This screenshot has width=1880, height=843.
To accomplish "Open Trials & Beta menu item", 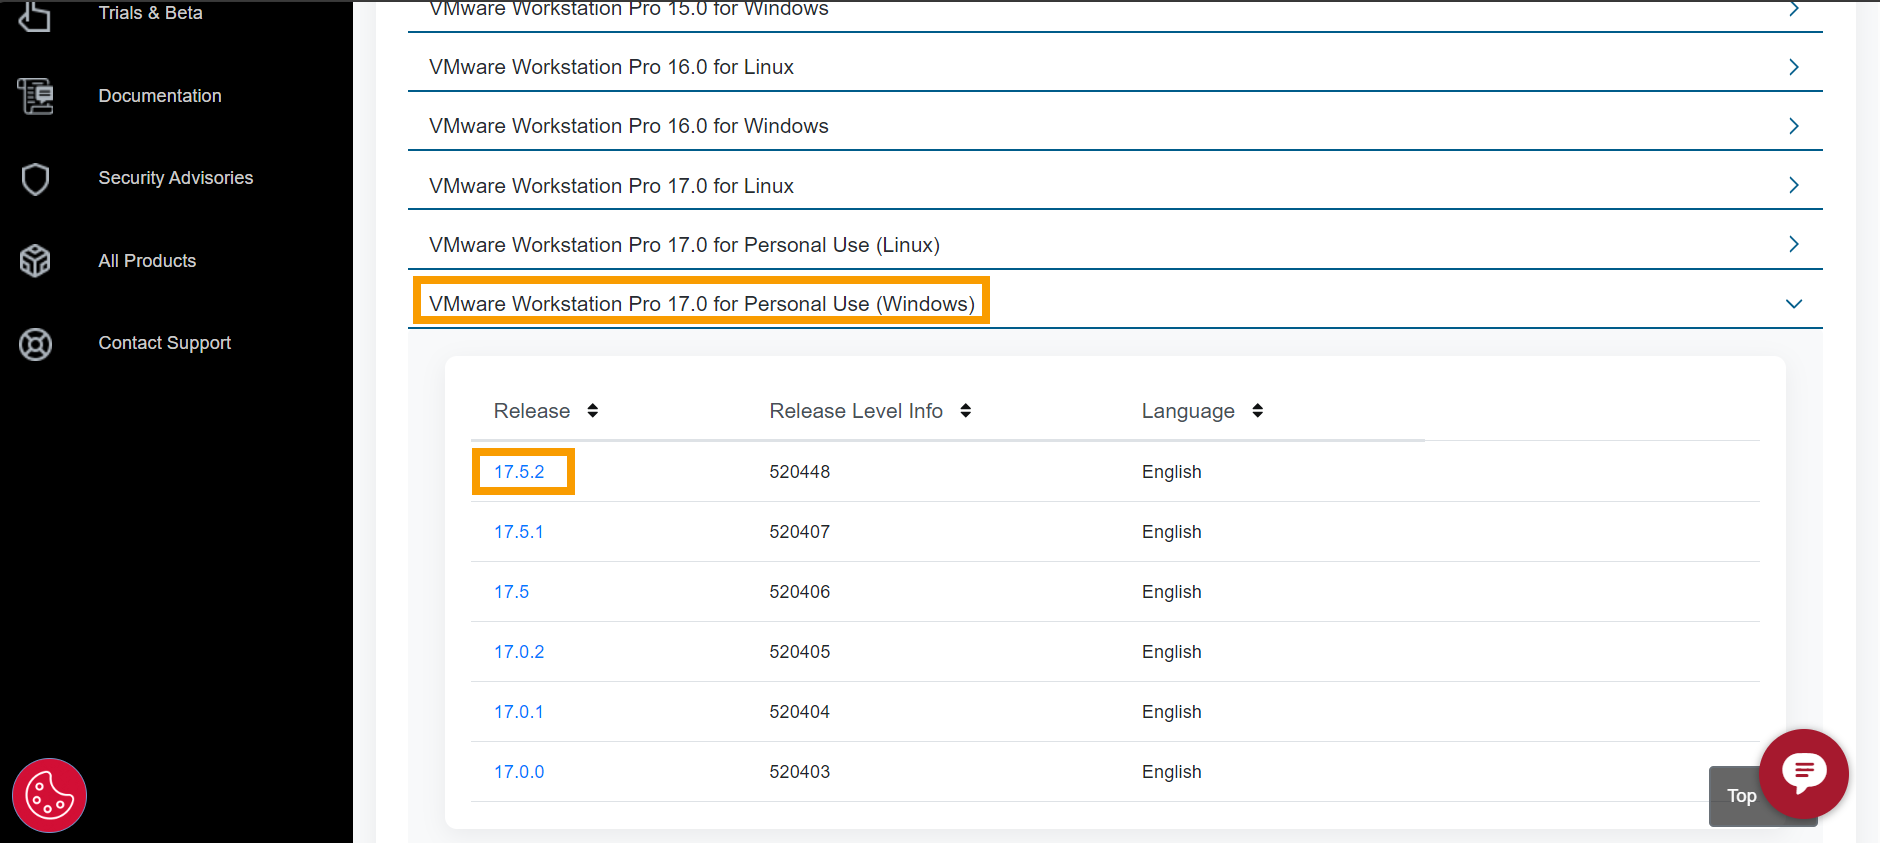I will [150, 13].
